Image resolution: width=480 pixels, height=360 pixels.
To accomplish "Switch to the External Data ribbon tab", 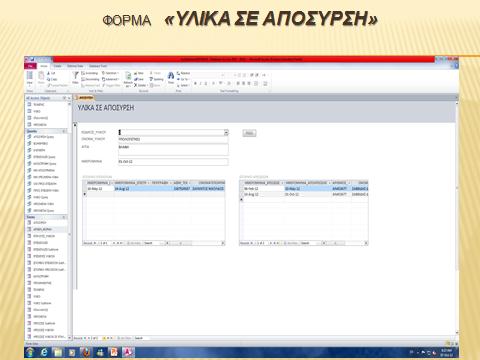I will point(75,66).
